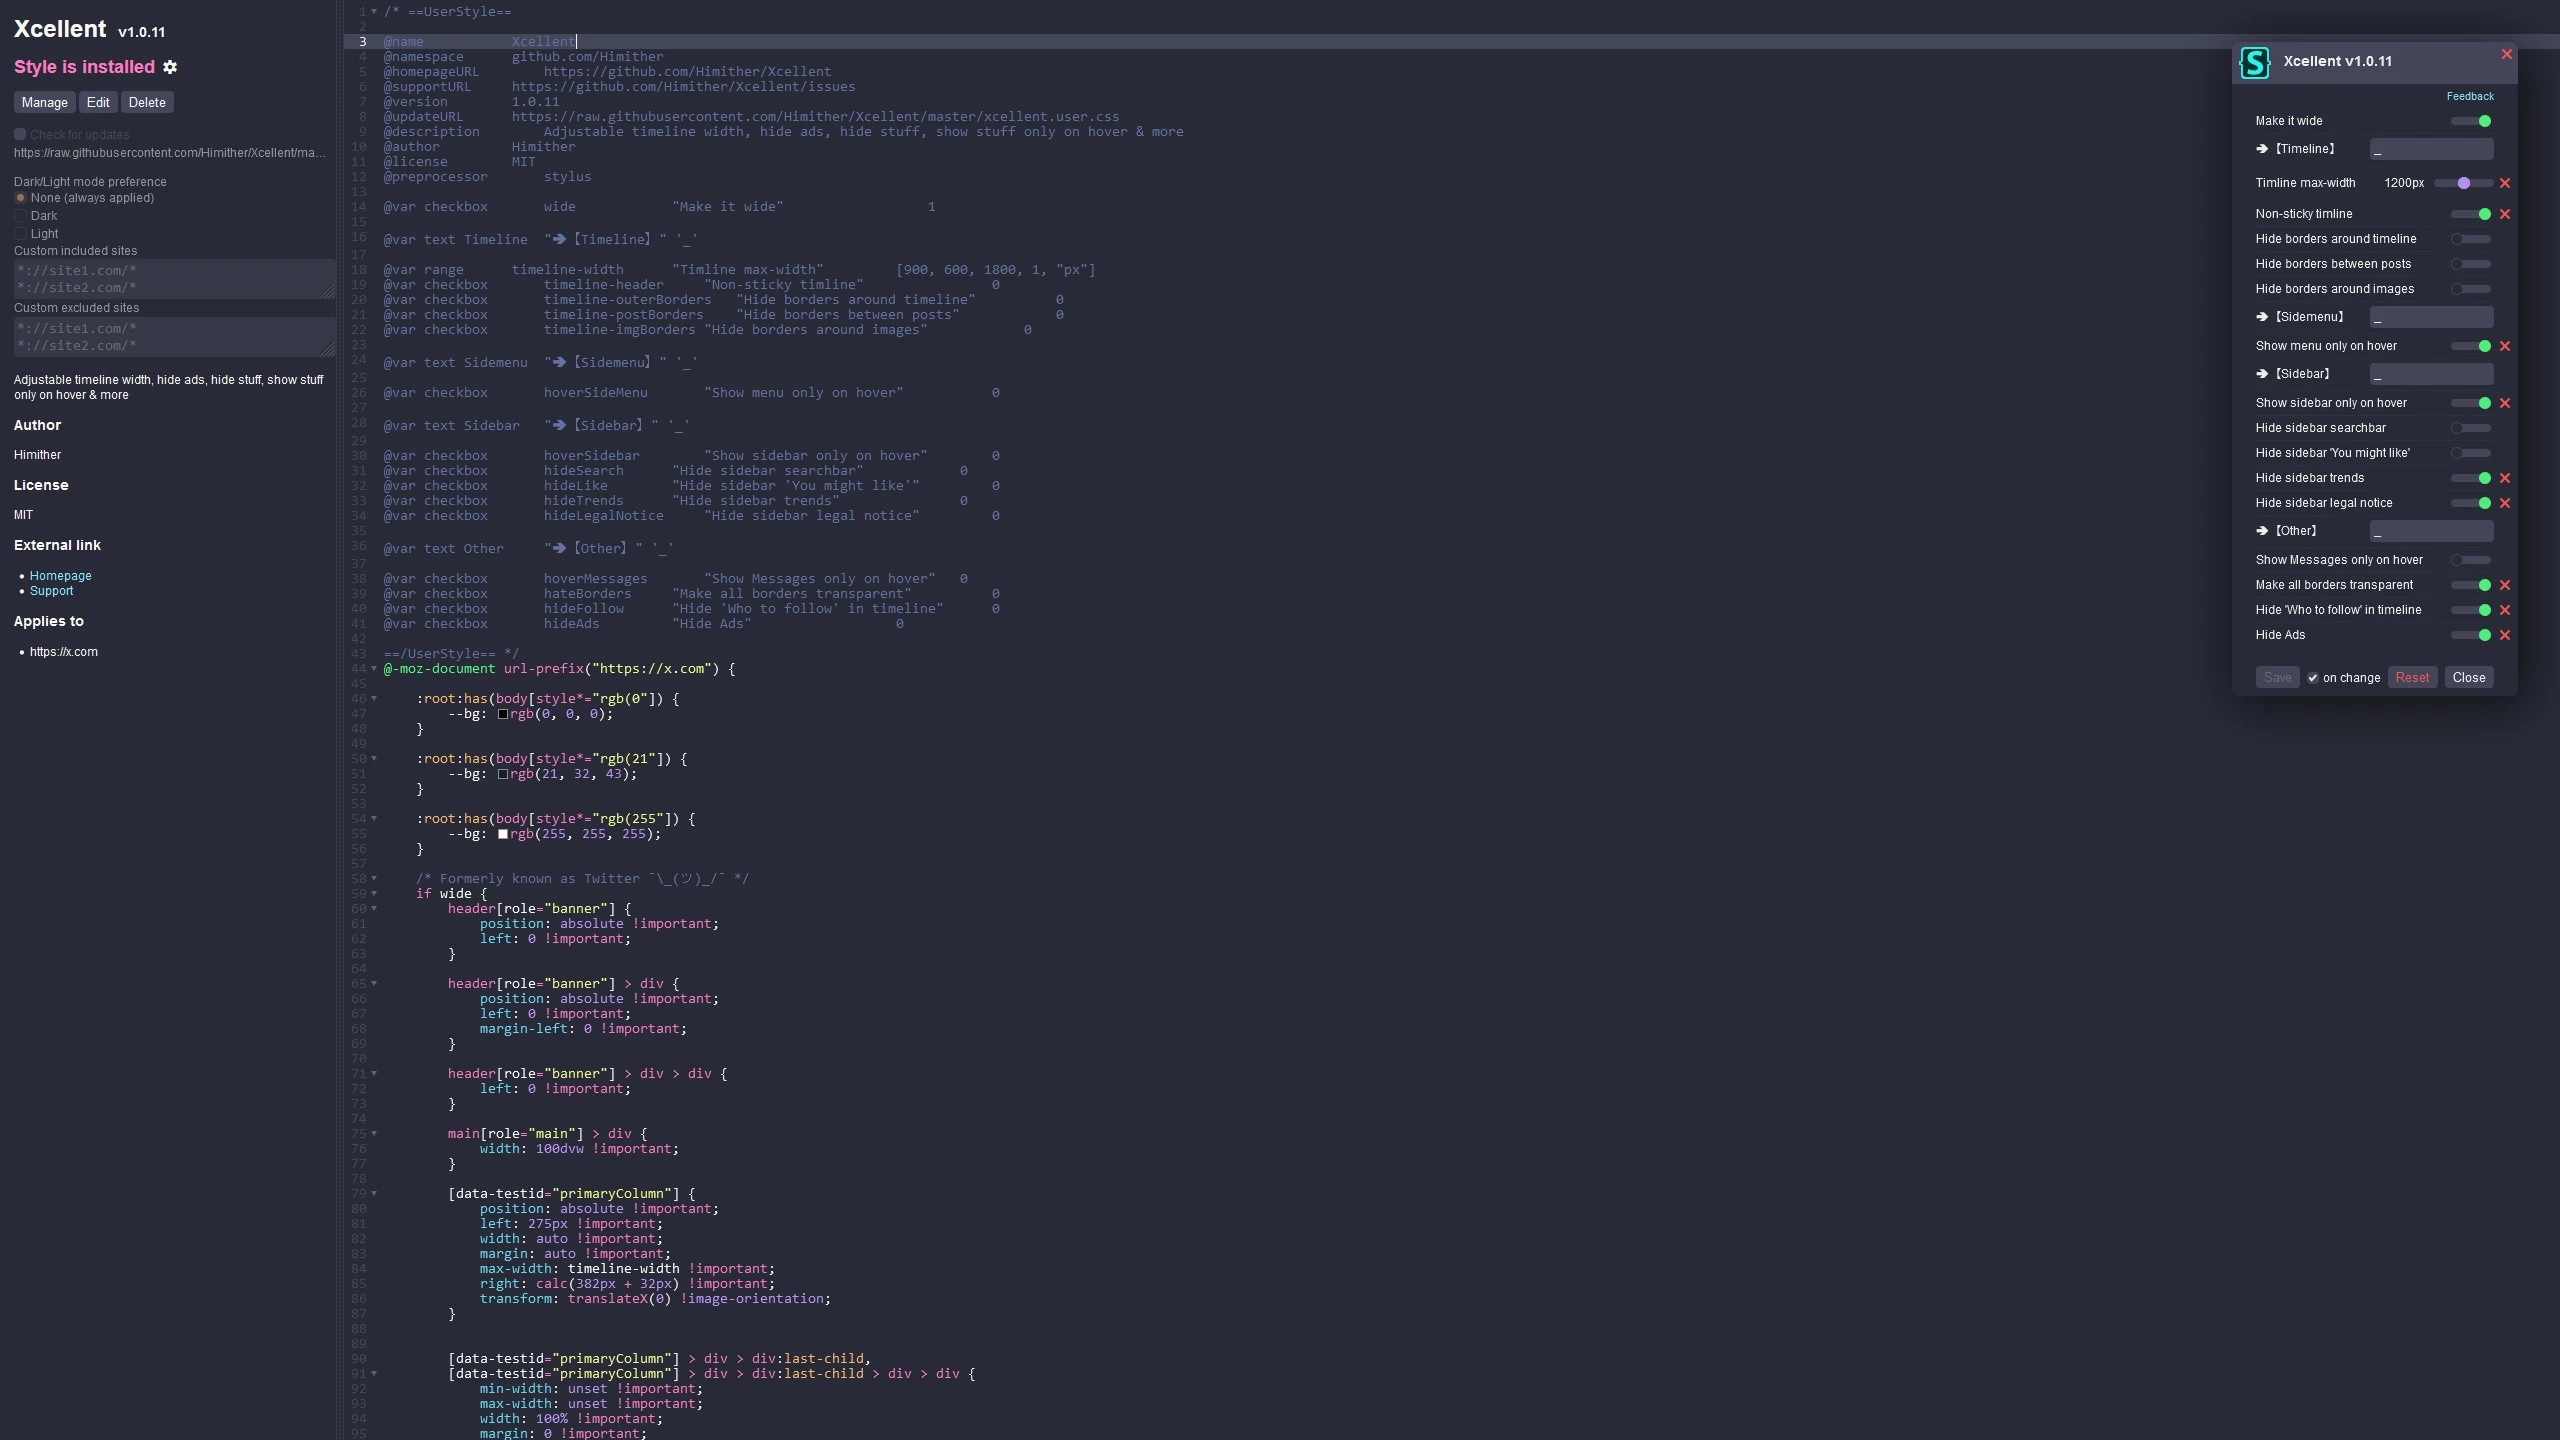The height and width of the screenshot is (1440, 2560).
Task: Reset Make all borders transparent setting
Action: (2505, 585)
